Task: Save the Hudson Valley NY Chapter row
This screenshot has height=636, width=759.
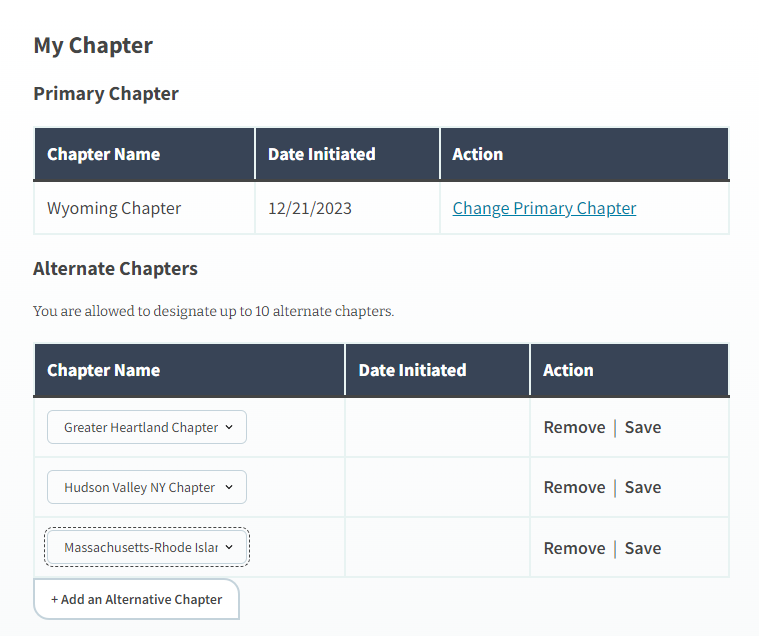Action: point(643,488)
